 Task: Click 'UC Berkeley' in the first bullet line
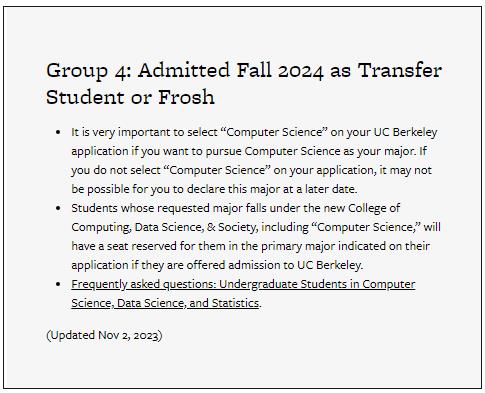pyautogui.click(x=405, y=132)
